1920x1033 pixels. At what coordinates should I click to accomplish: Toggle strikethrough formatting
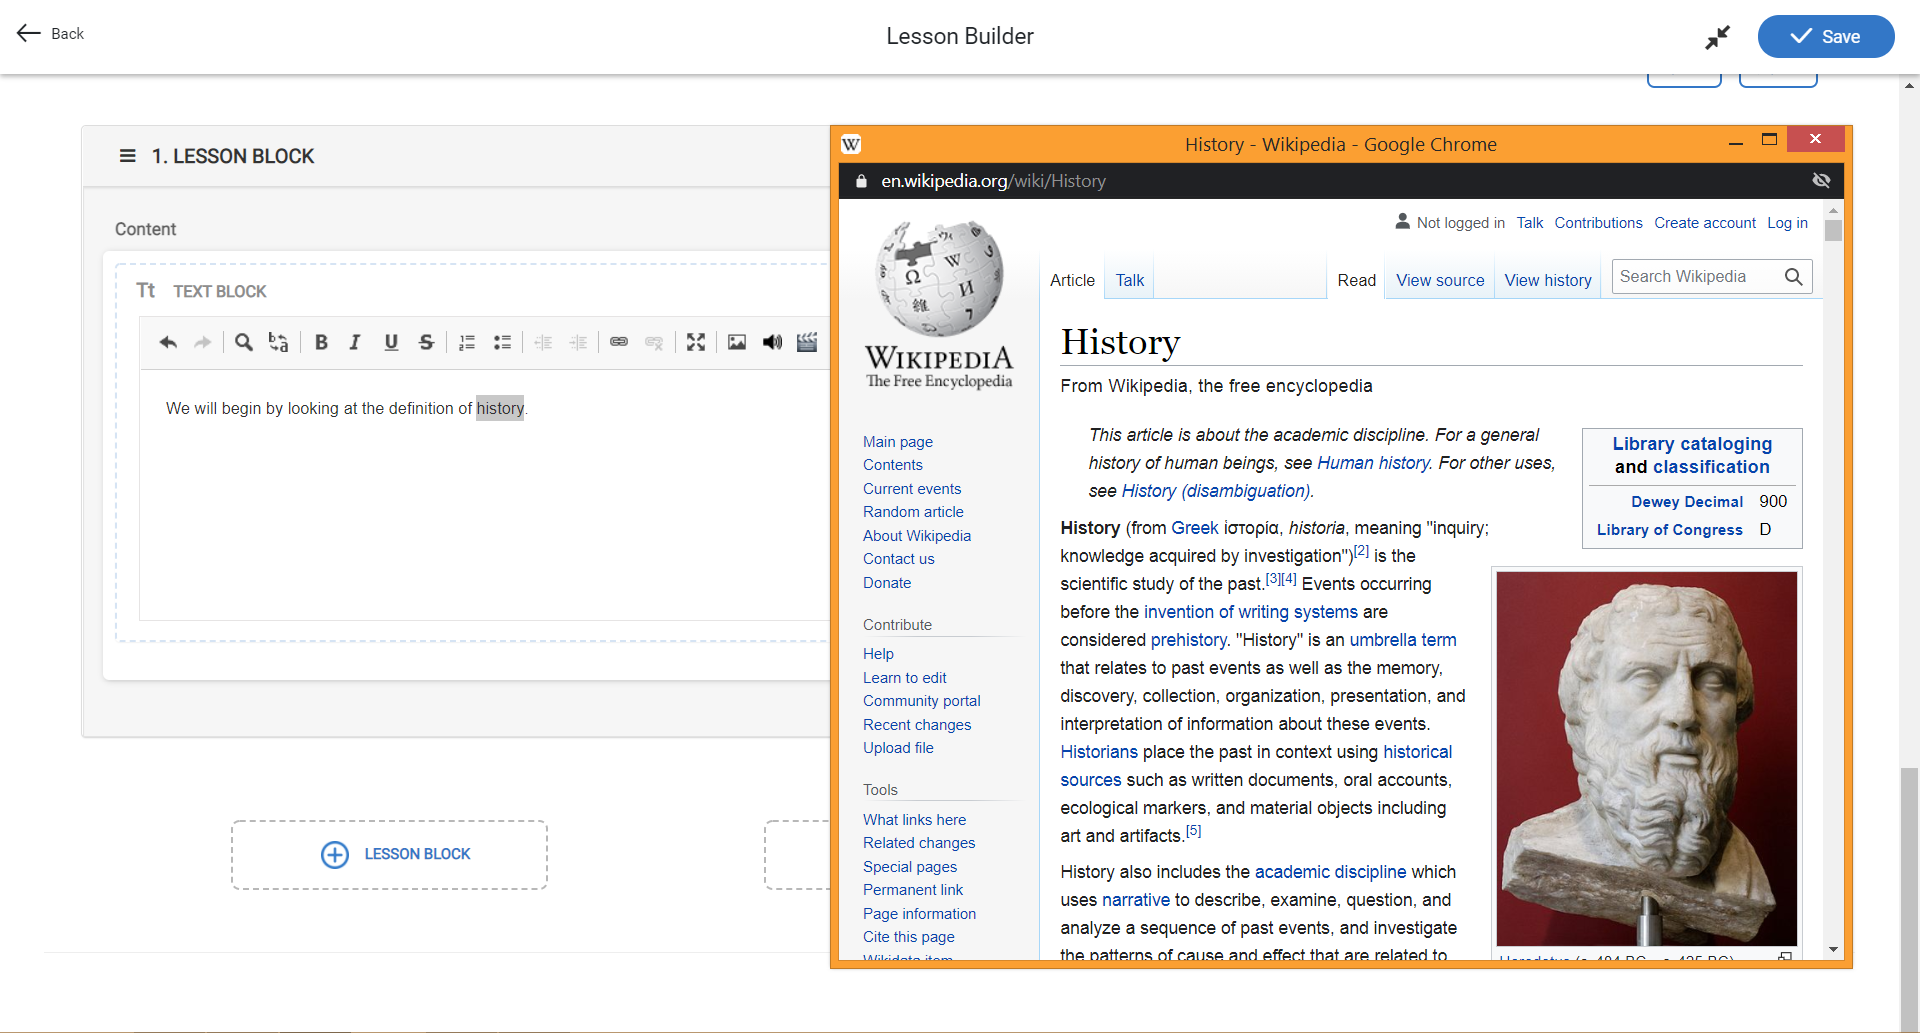click(426, 343)
